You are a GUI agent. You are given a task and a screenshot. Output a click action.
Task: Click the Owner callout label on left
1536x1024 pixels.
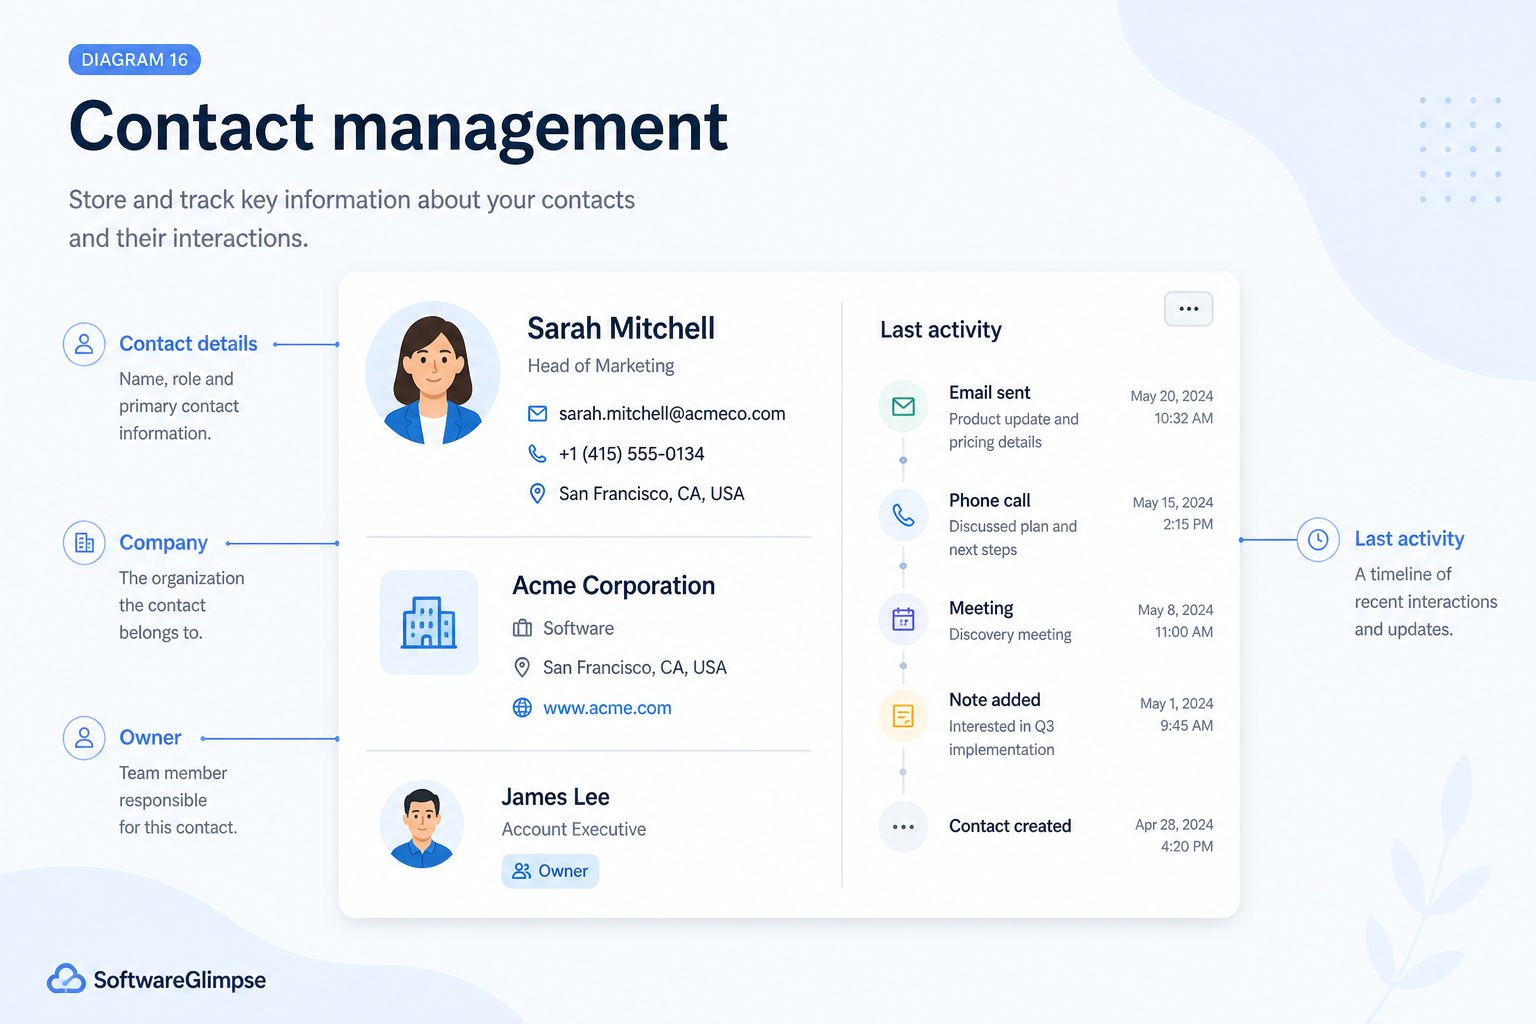tap(150, 738)
